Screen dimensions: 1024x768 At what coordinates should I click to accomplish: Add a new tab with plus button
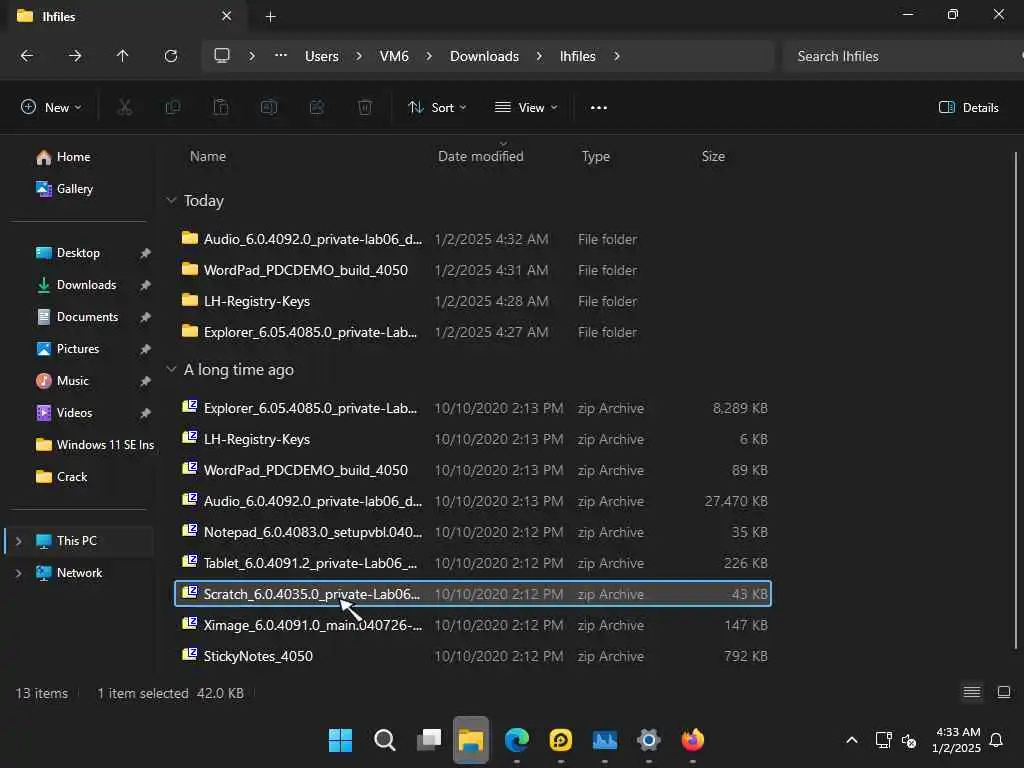pyautogui.click(x=270, y=16)
